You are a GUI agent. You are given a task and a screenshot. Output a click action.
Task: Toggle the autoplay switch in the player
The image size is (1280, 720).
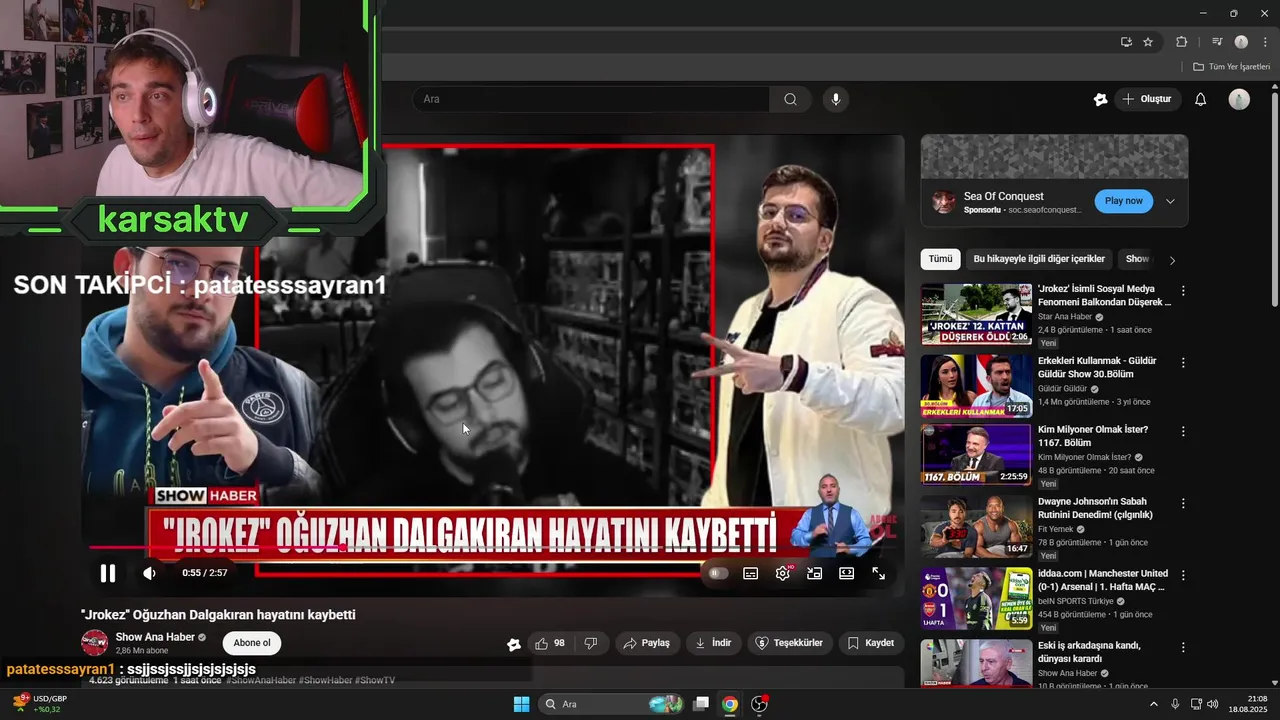(x=717, y=573)
